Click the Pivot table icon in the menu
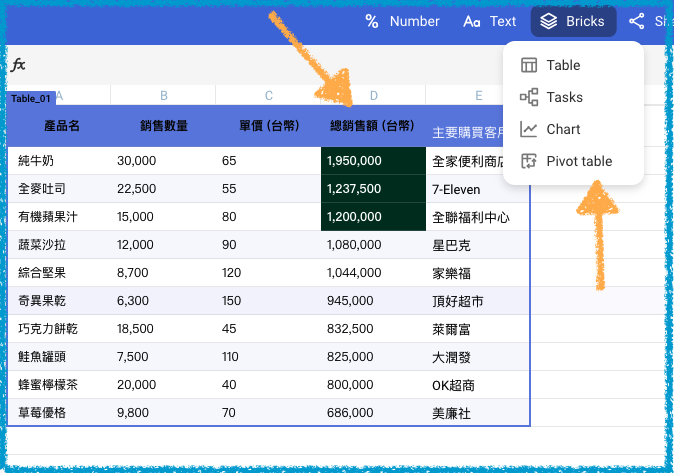 coord(529,162)
